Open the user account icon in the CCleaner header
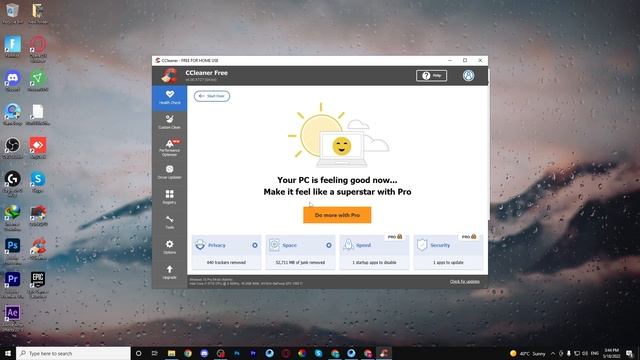Viewport: 640px width, 360px height. (469, 76)
